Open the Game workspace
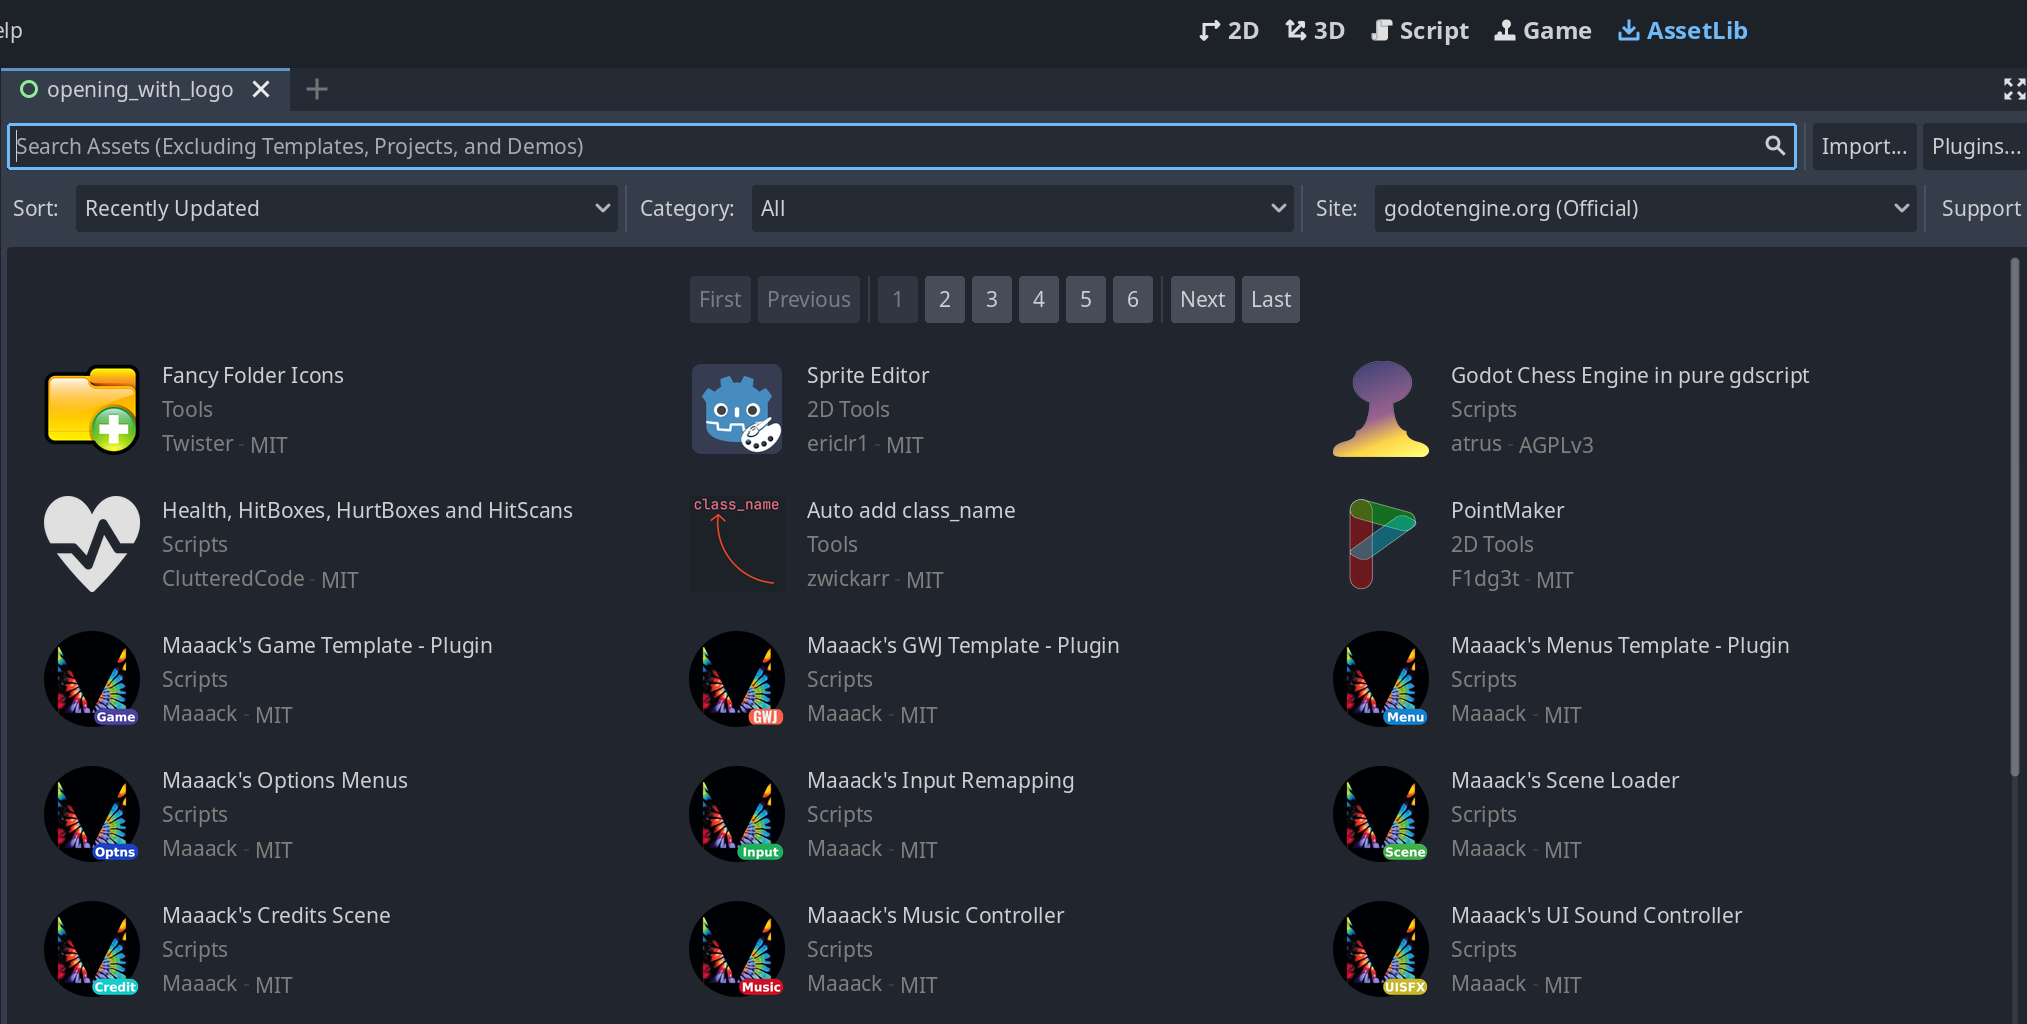This screenshot has height=1024, width=2027. (x=1543, y=31)
